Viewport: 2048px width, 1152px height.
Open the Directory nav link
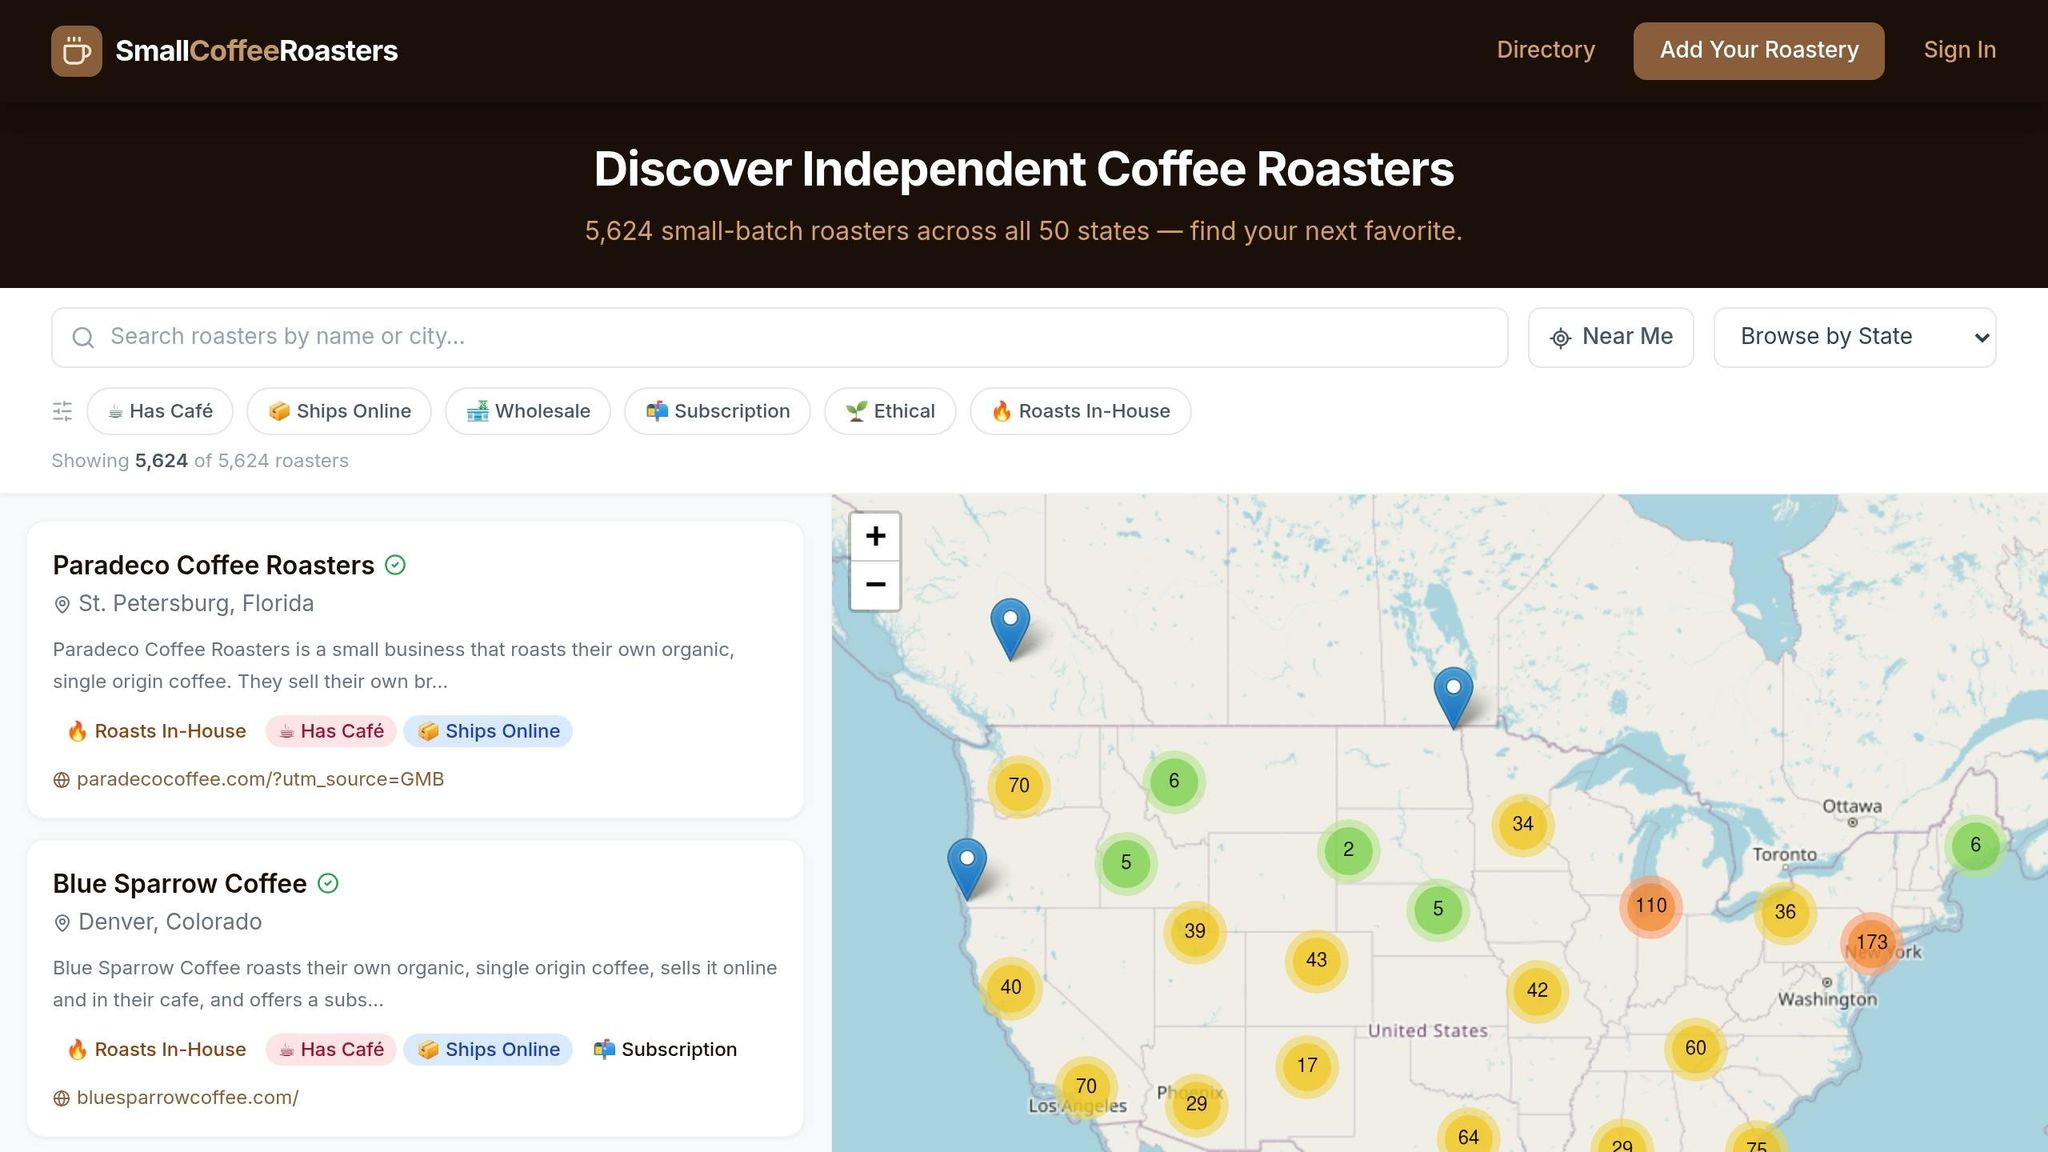pos(1545,50)
